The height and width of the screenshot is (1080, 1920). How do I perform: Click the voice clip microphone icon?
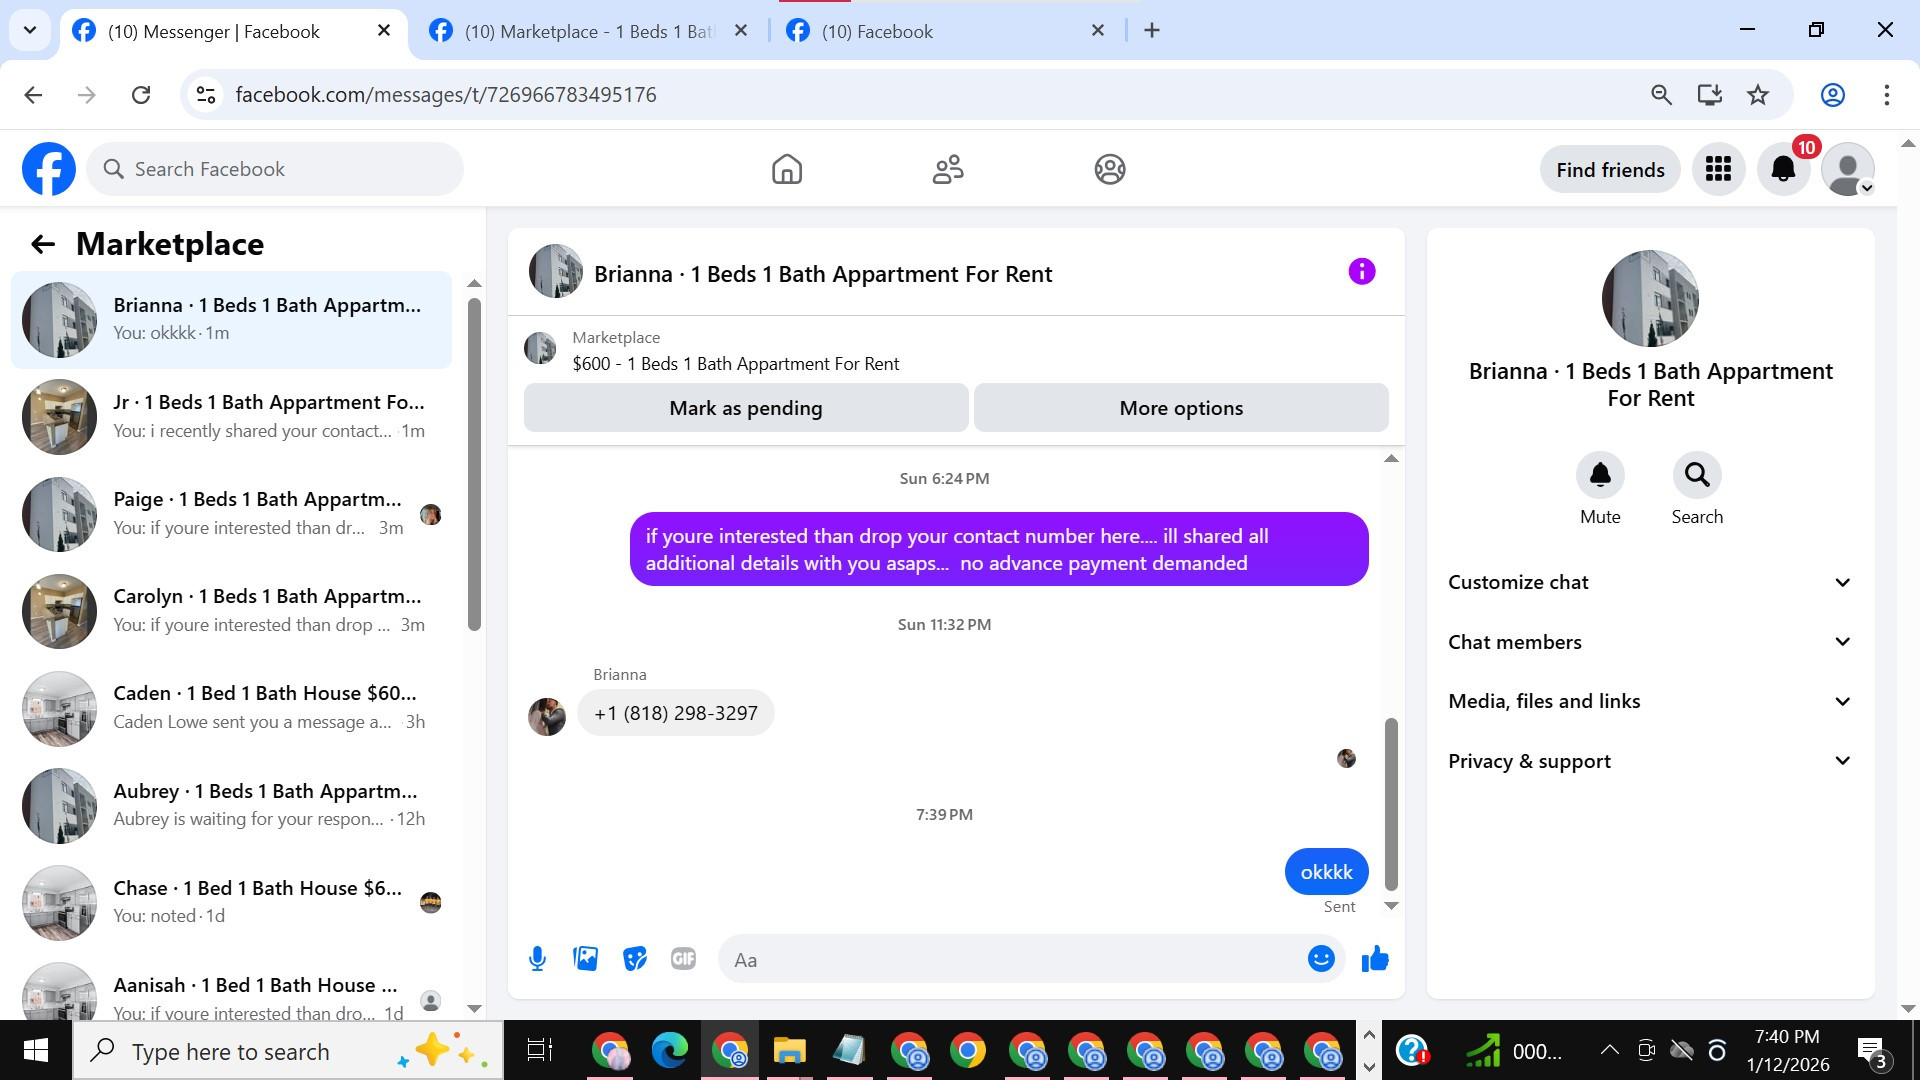point(537,959)
